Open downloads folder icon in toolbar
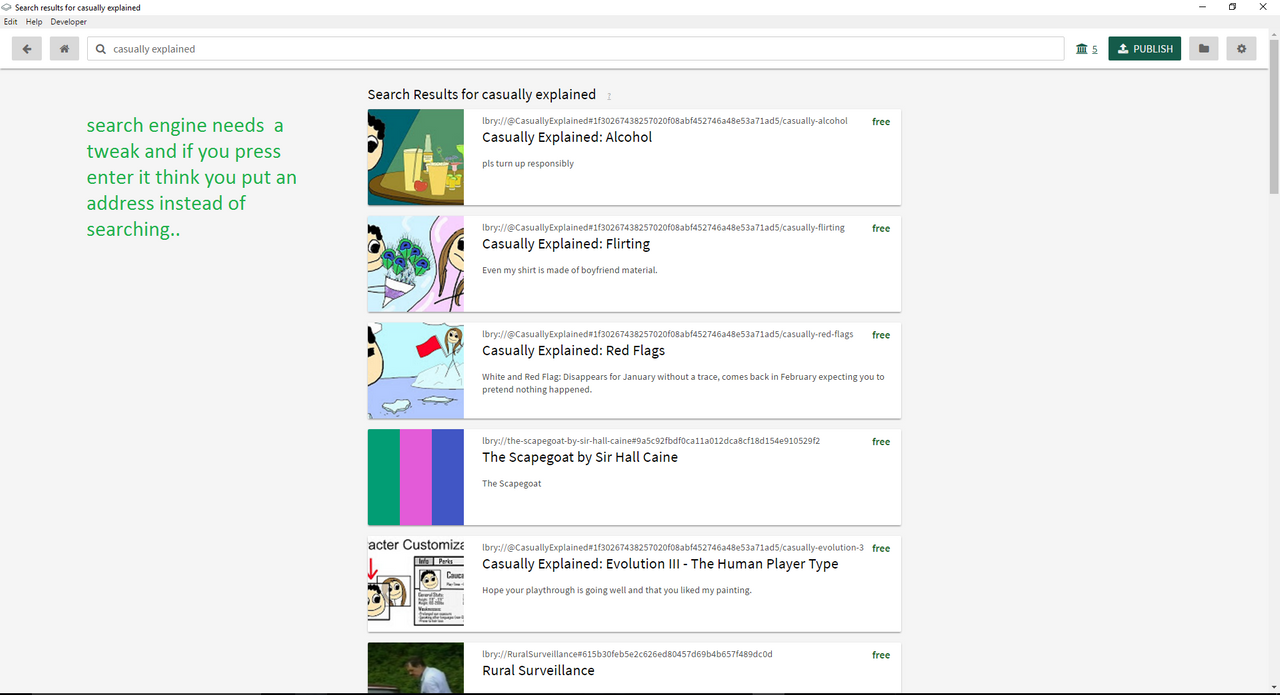The image size is (1280, 695). tap(1204, 48)
